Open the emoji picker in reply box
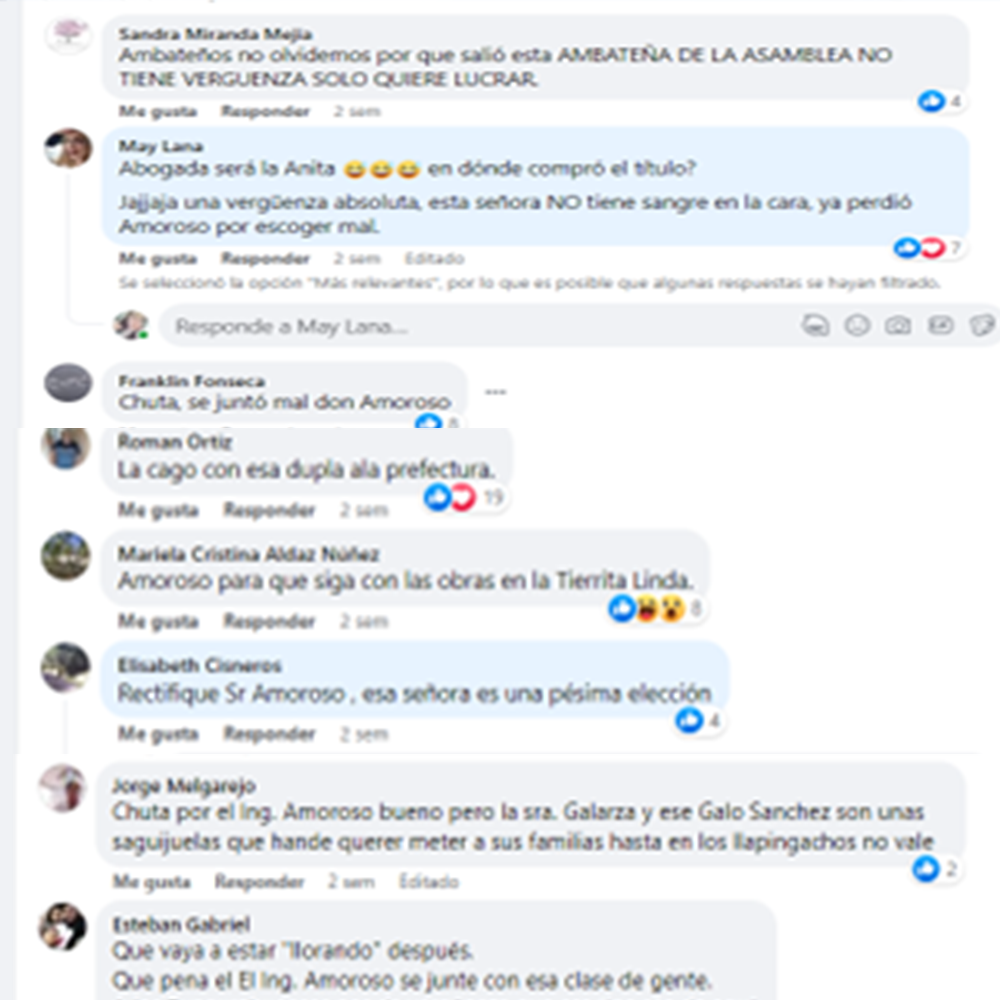 (857, 326)
